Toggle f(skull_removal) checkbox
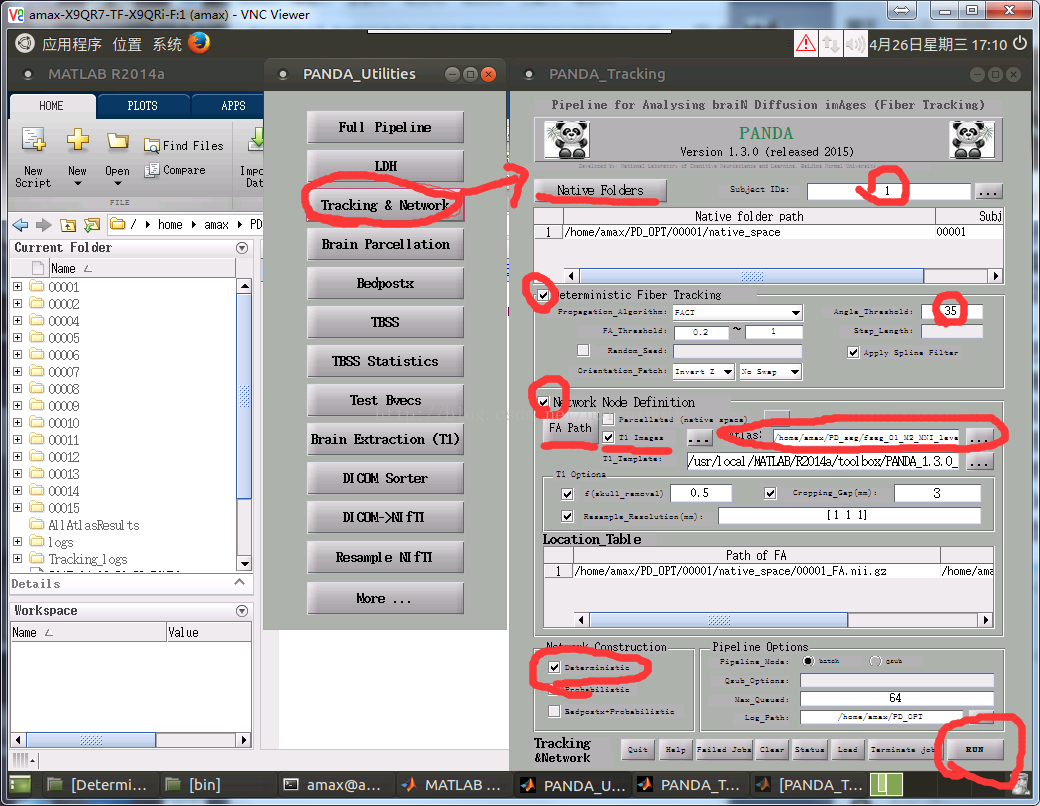Screen dimensions: 1040x806 (567, 494)
